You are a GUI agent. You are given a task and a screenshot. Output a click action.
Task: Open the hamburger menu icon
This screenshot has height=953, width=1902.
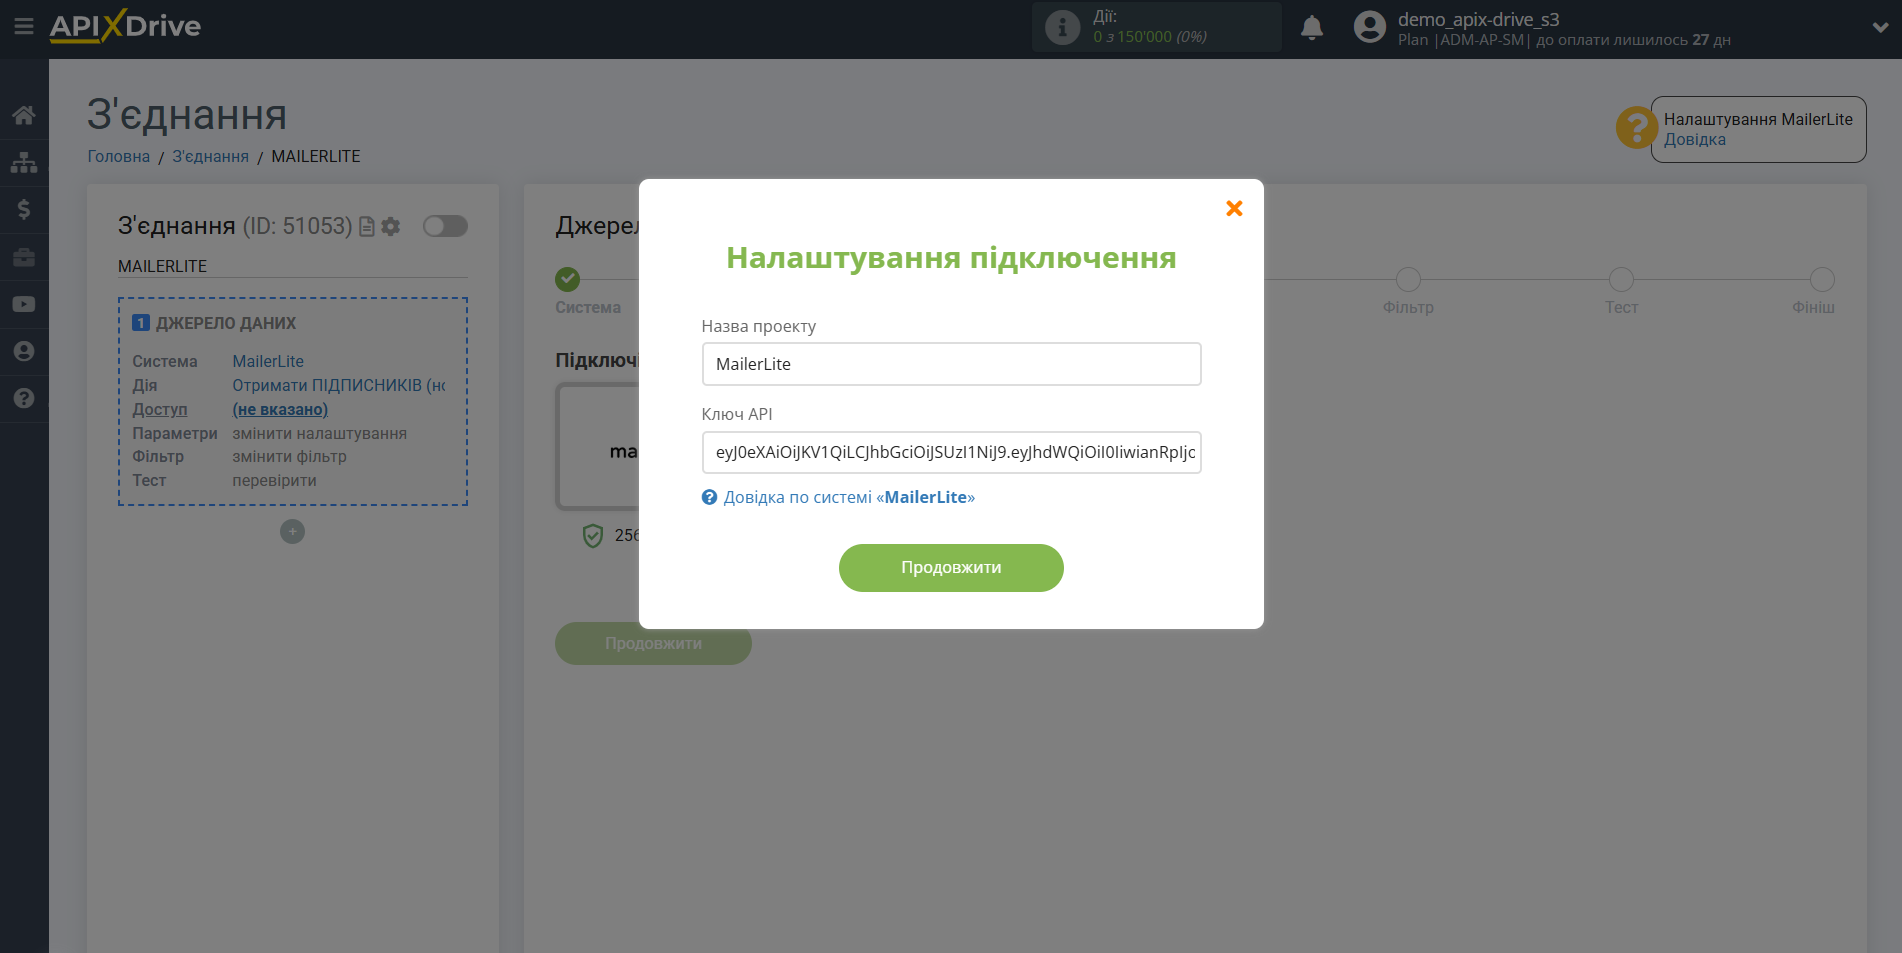pos(24,26)
